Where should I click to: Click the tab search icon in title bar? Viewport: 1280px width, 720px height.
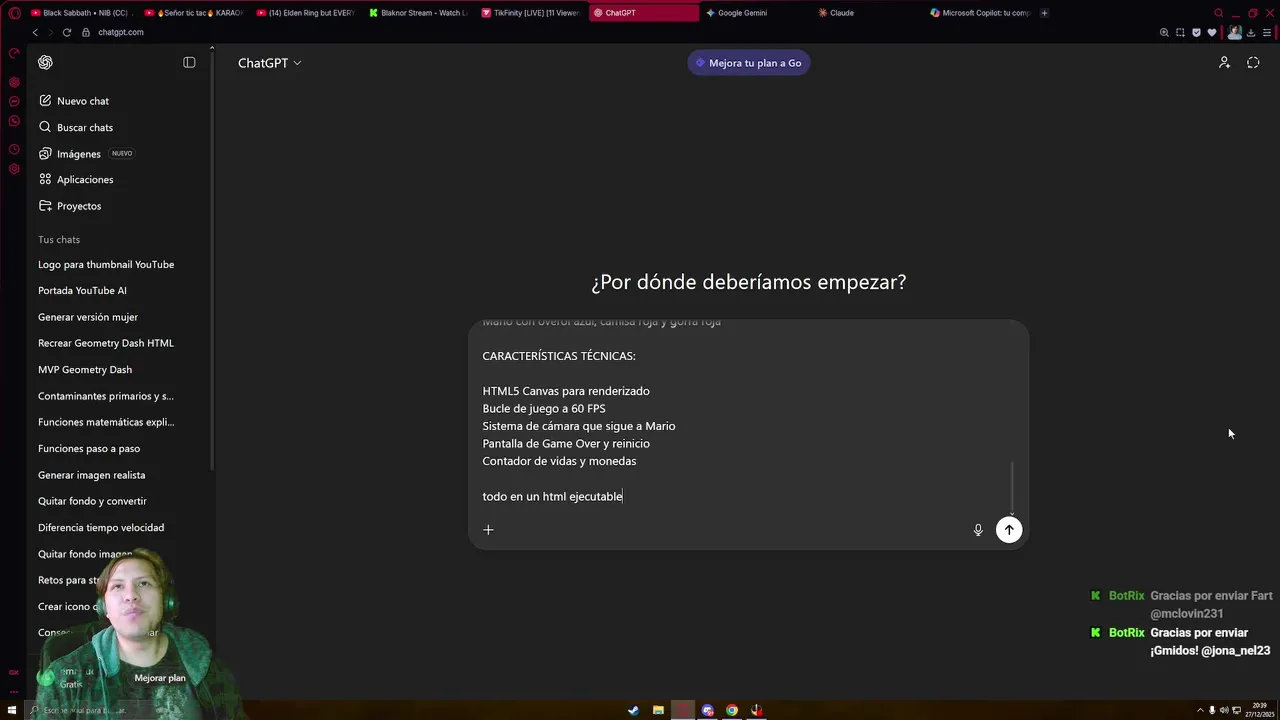point(1218,13)
